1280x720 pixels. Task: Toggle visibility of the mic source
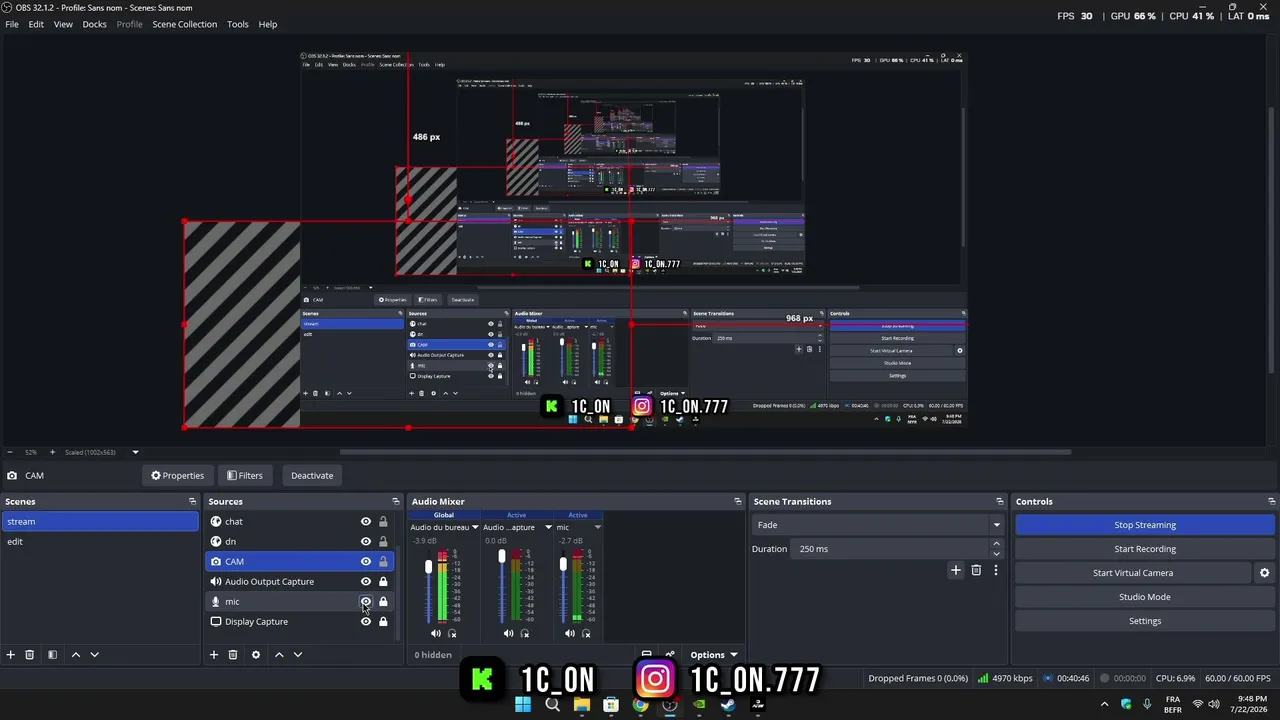[366, 601]
